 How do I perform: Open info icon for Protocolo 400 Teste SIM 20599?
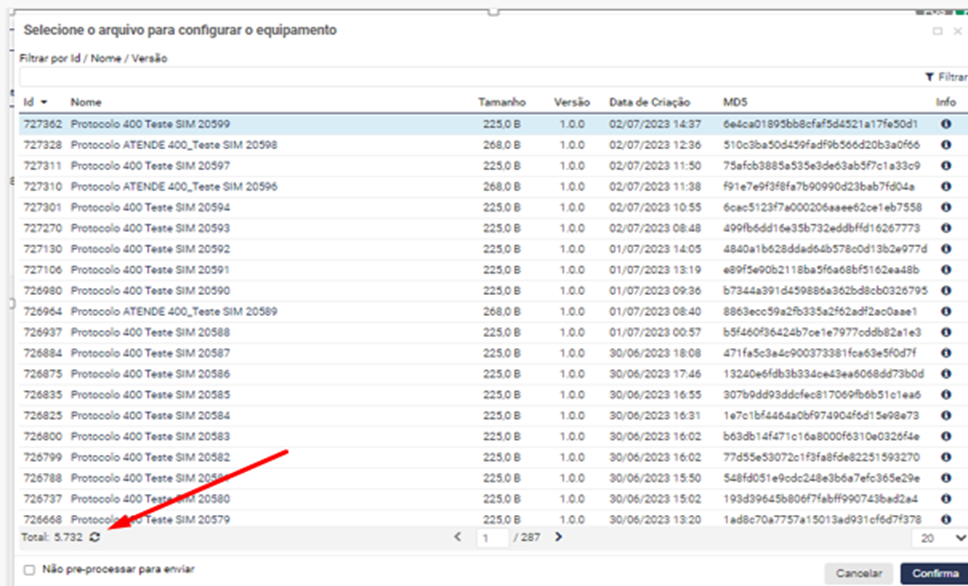(945, 124)
